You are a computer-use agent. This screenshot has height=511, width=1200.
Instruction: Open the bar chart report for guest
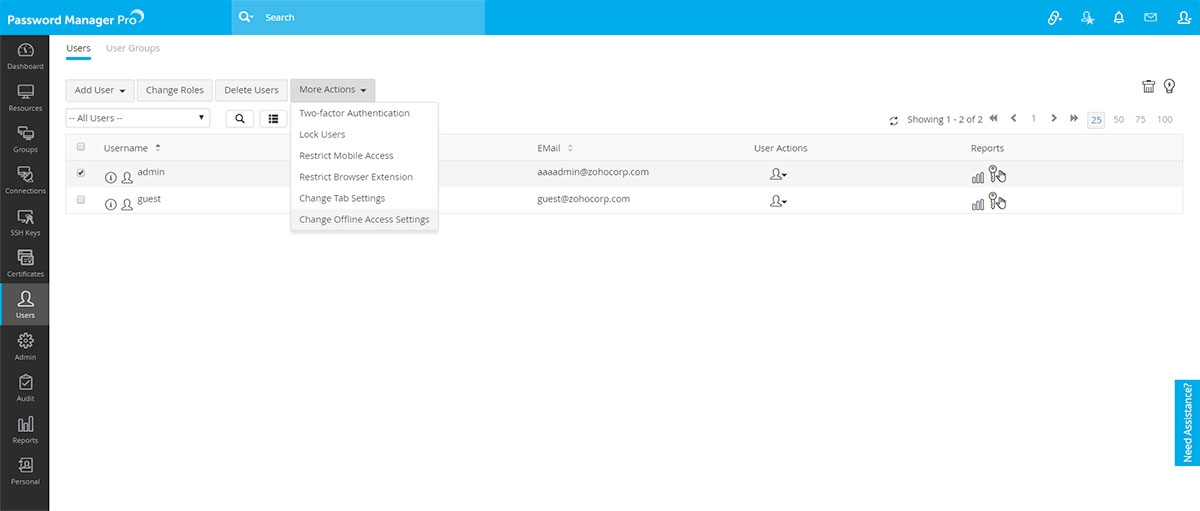coord(977,204)
